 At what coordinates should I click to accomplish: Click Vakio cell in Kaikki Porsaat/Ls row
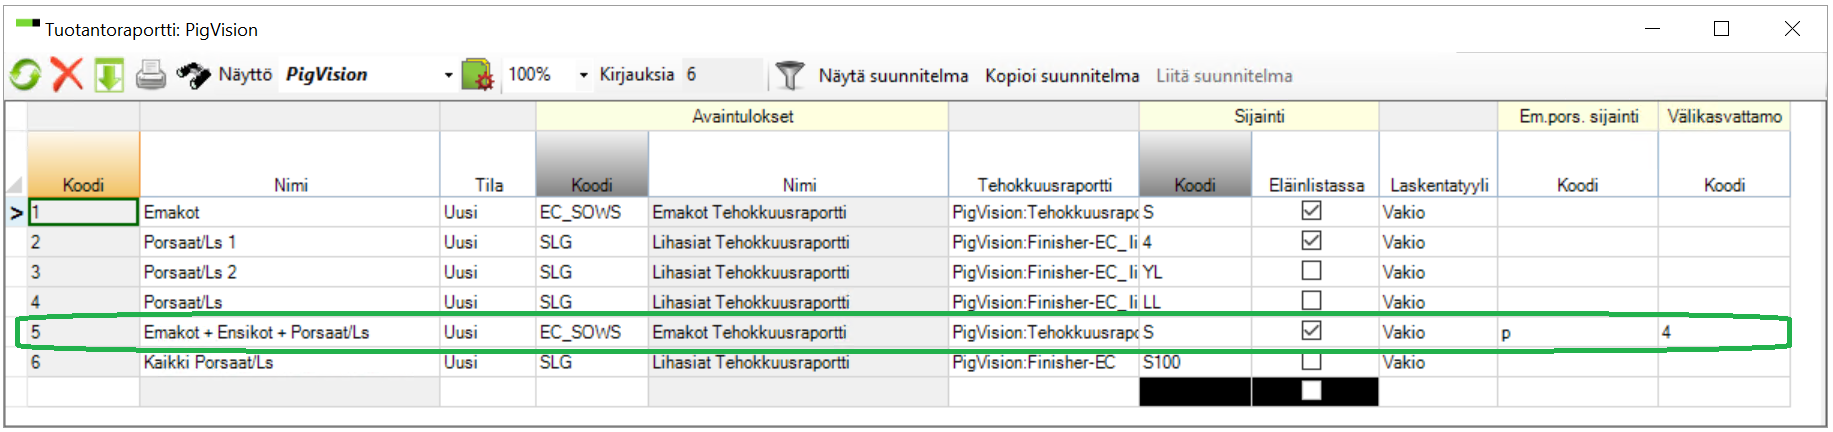coord(1438,362)
